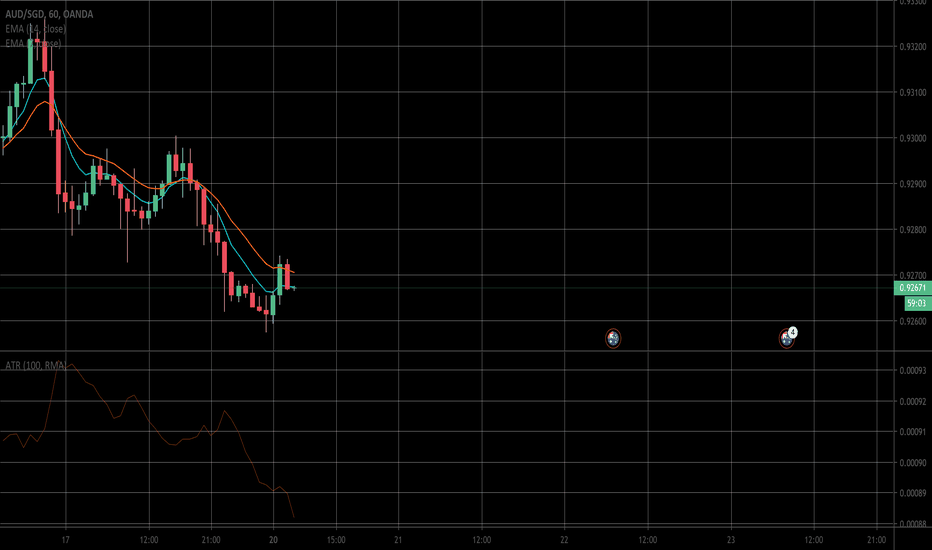
Task: Click the 0.92600 price axis label
Action: click(x=912, y=321)
